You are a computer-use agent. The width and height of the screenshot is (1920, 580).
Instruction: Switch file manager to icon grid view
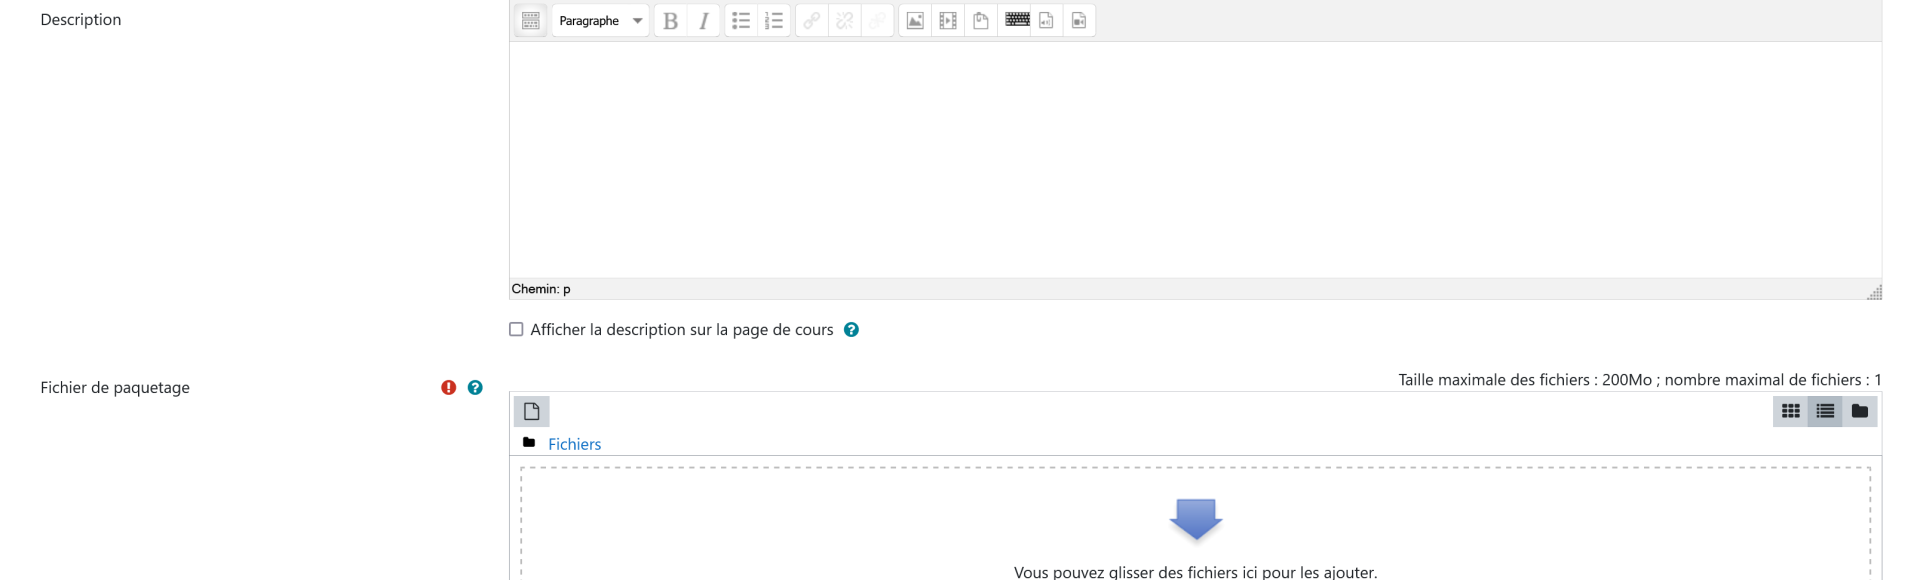1790,411
